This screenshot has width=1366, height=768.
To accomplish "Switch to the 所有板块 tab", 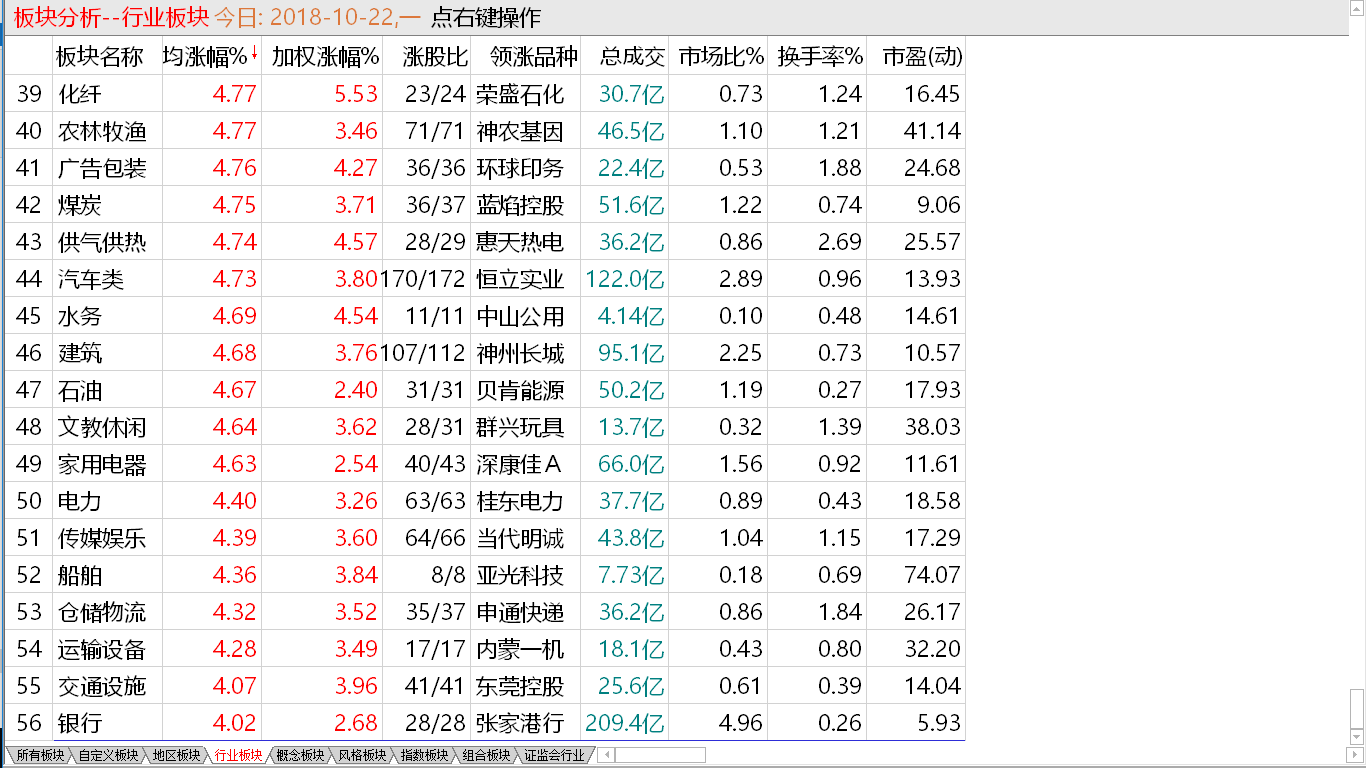I will (40, 755).
